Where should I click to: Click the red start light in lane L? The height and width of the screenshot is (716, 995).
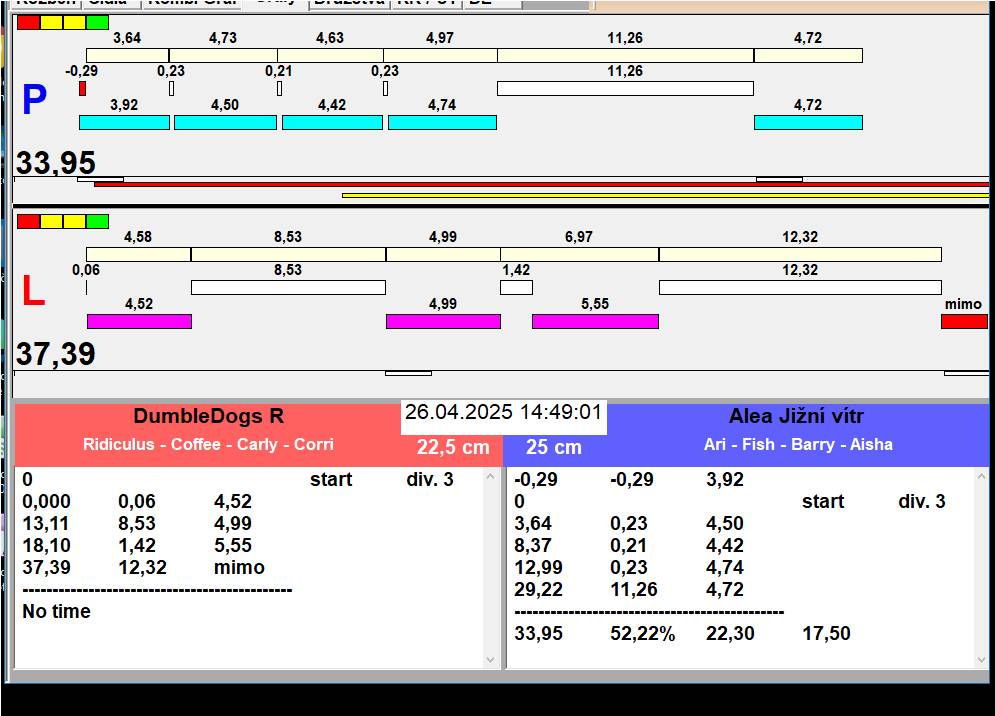click(x=28, y=221)
